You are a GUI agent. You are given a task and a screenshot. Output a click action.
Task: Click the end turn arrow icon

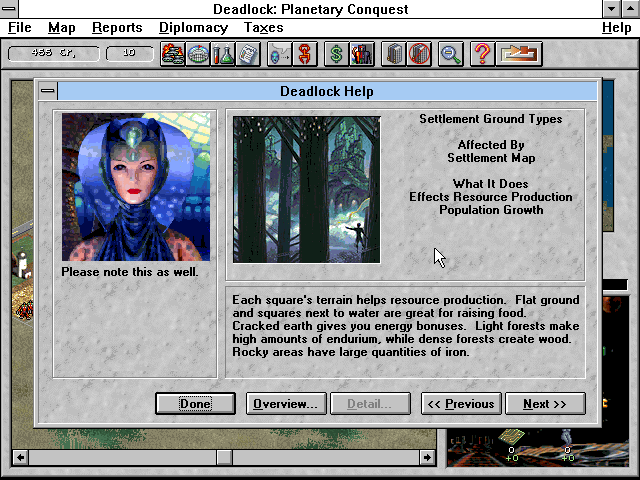pyautogui.click(x=519, y=54)
